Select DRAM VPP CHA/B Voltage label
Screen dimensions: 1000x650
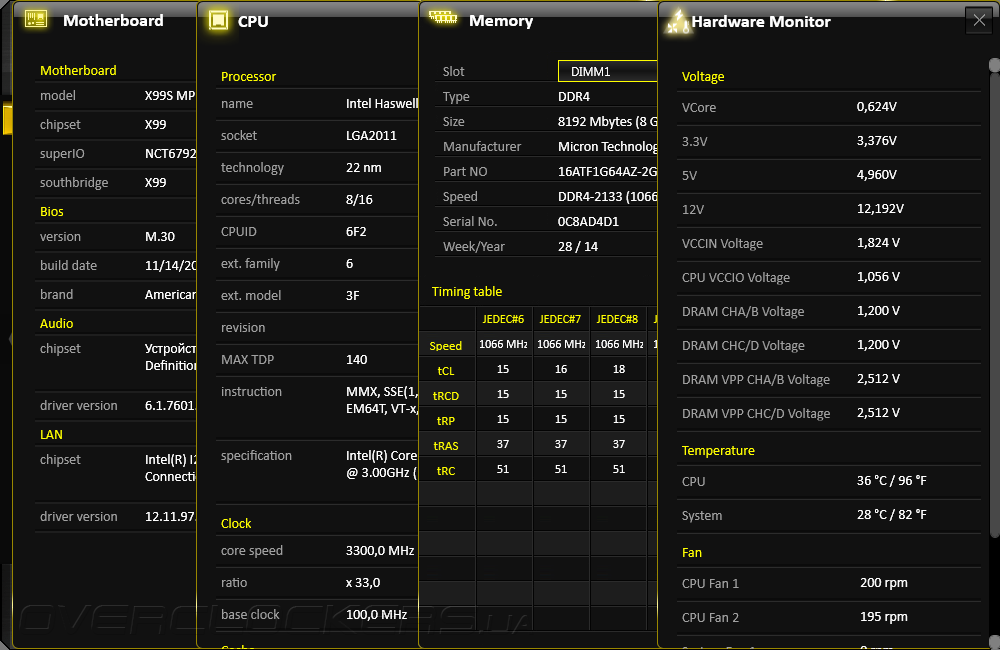[x=756, y=380]
